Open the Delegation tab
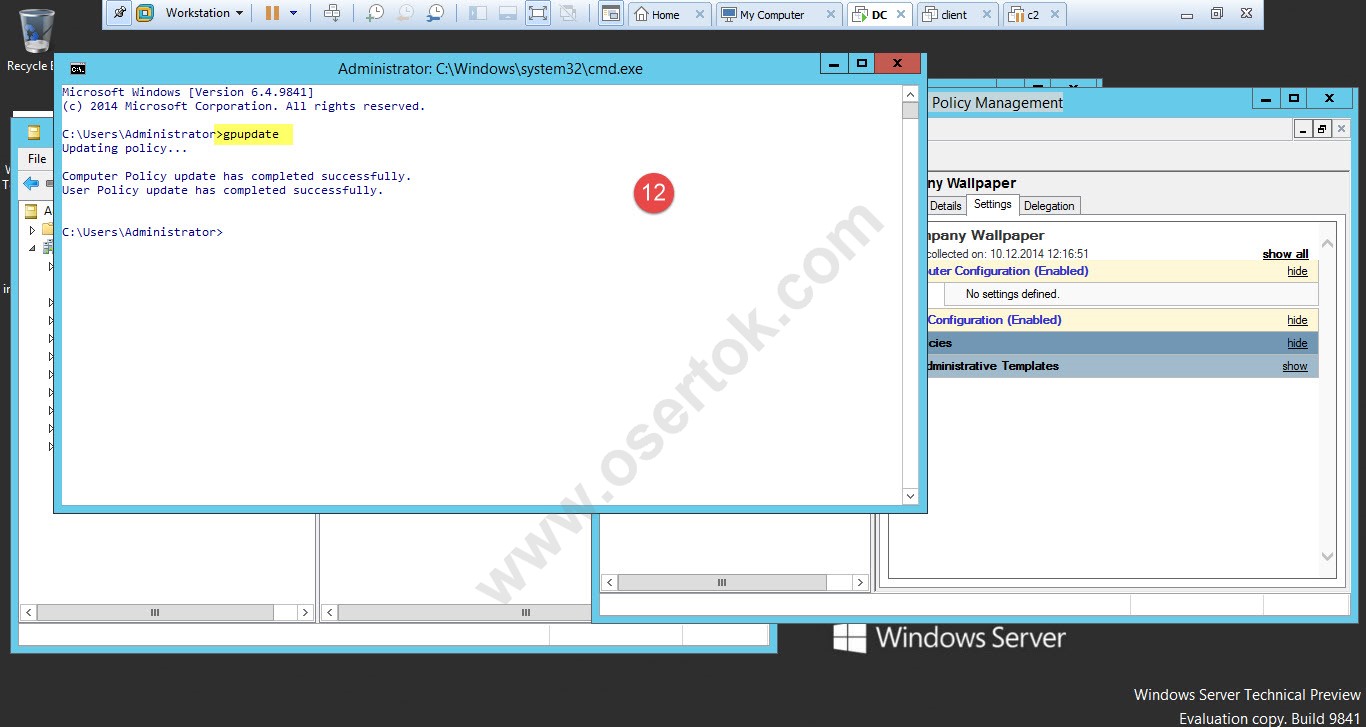 [x=1049, y=205]
